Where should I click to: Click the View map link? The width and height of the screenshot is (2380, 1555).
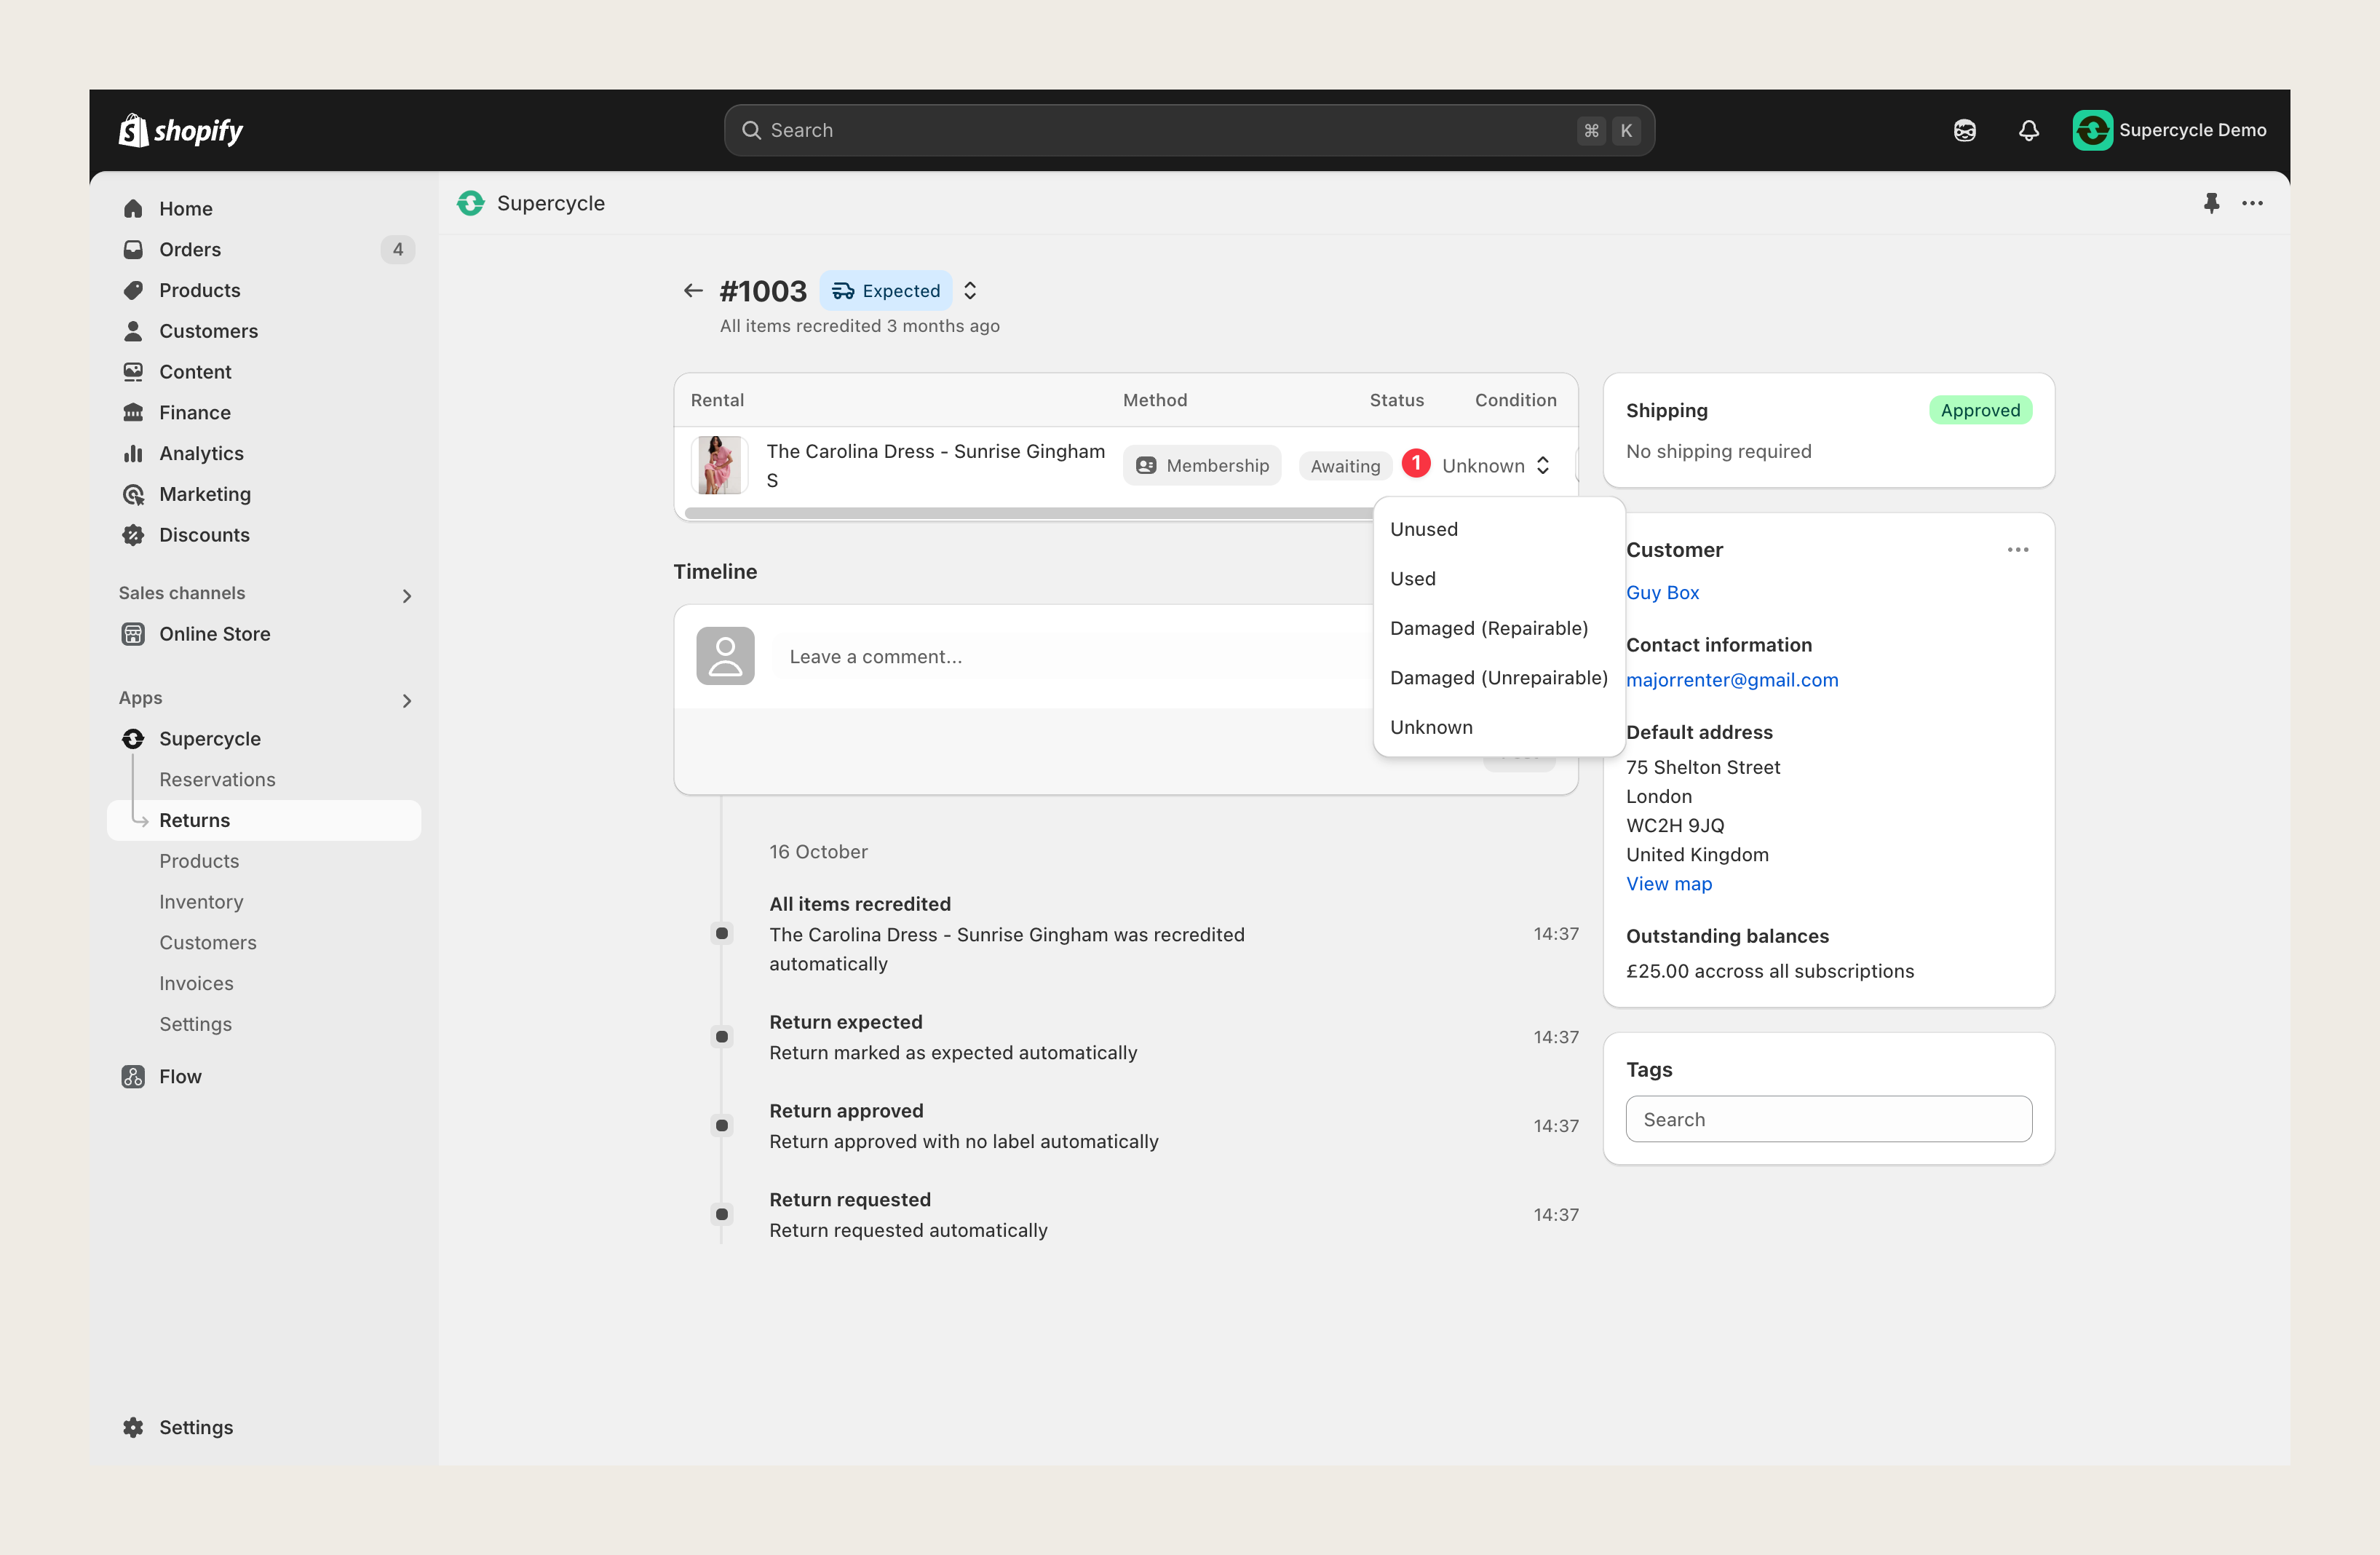1669,883
